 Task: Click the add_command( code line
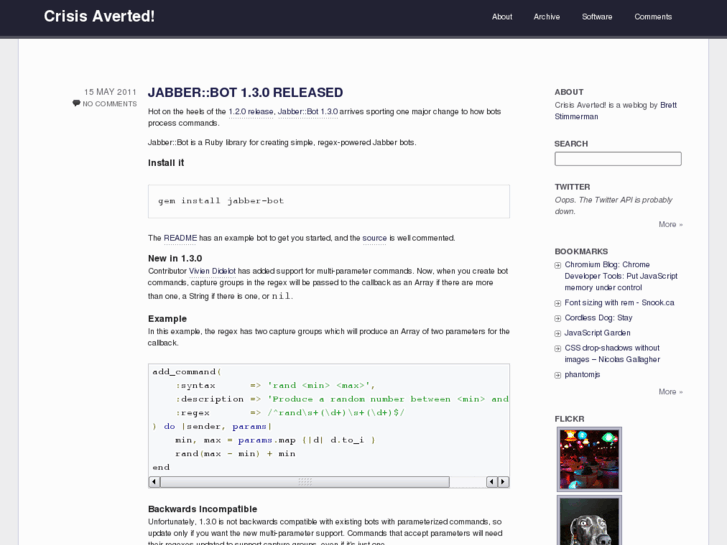coord(187,372)
